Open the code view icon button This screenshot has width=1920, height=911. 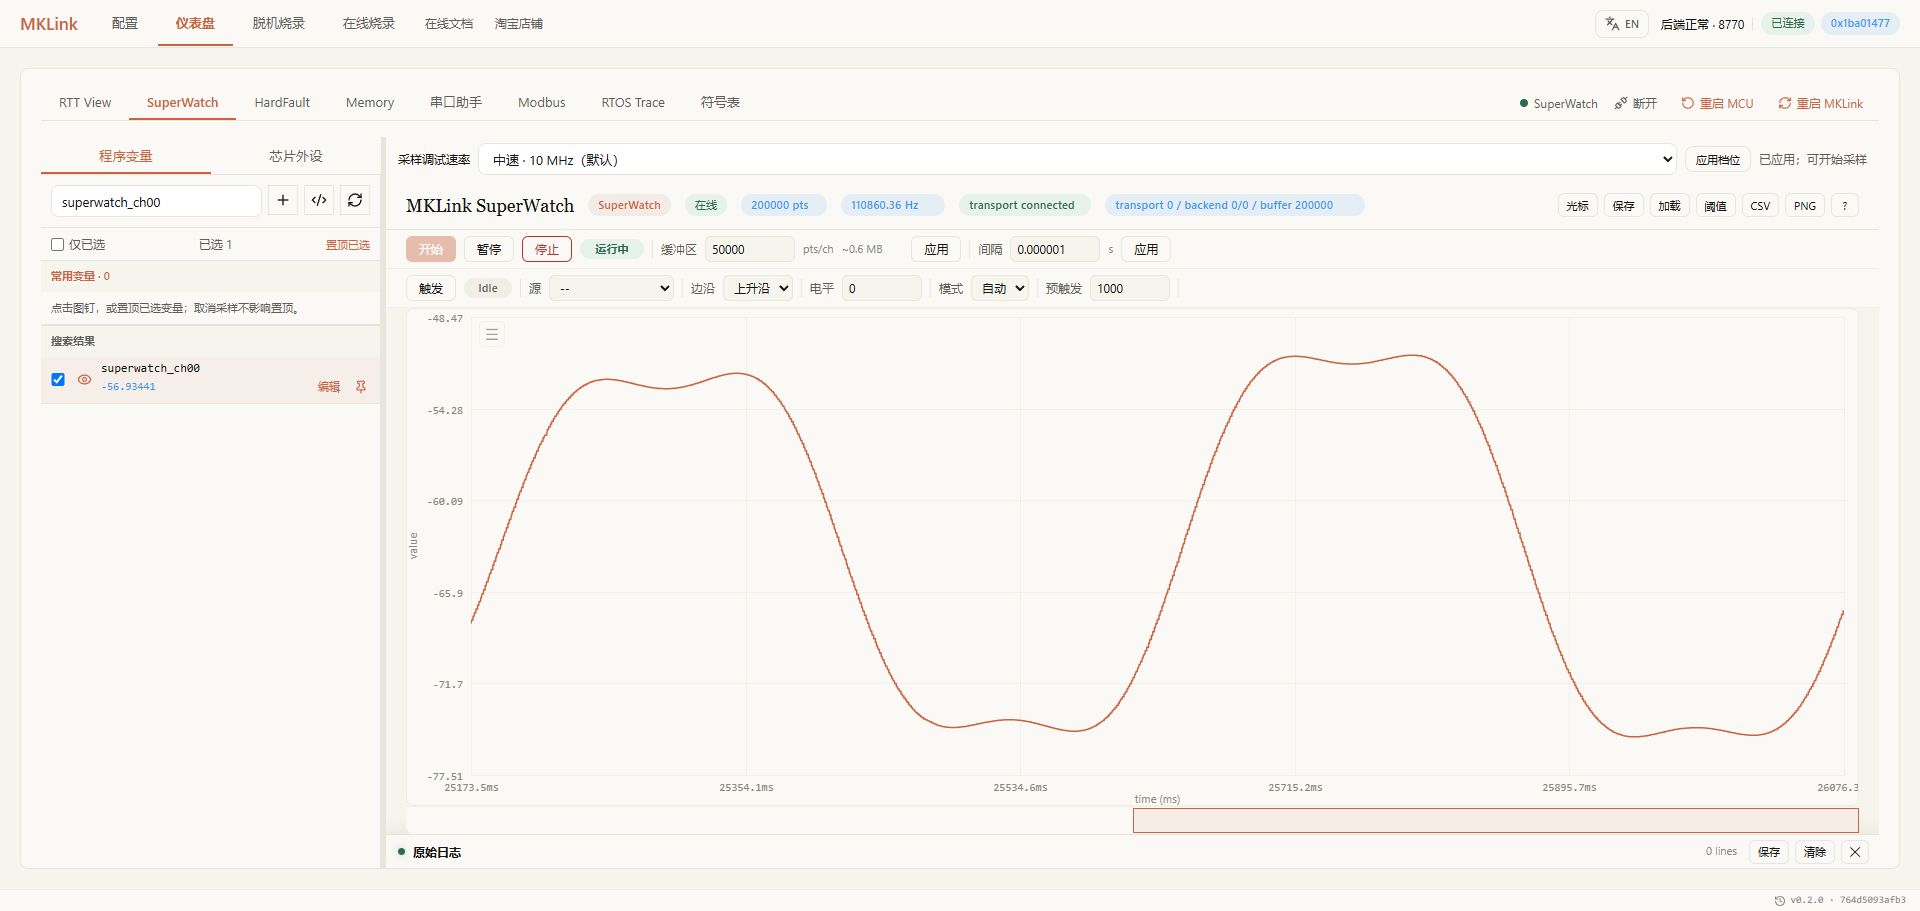pyautogui.click(x=319, y=201)
